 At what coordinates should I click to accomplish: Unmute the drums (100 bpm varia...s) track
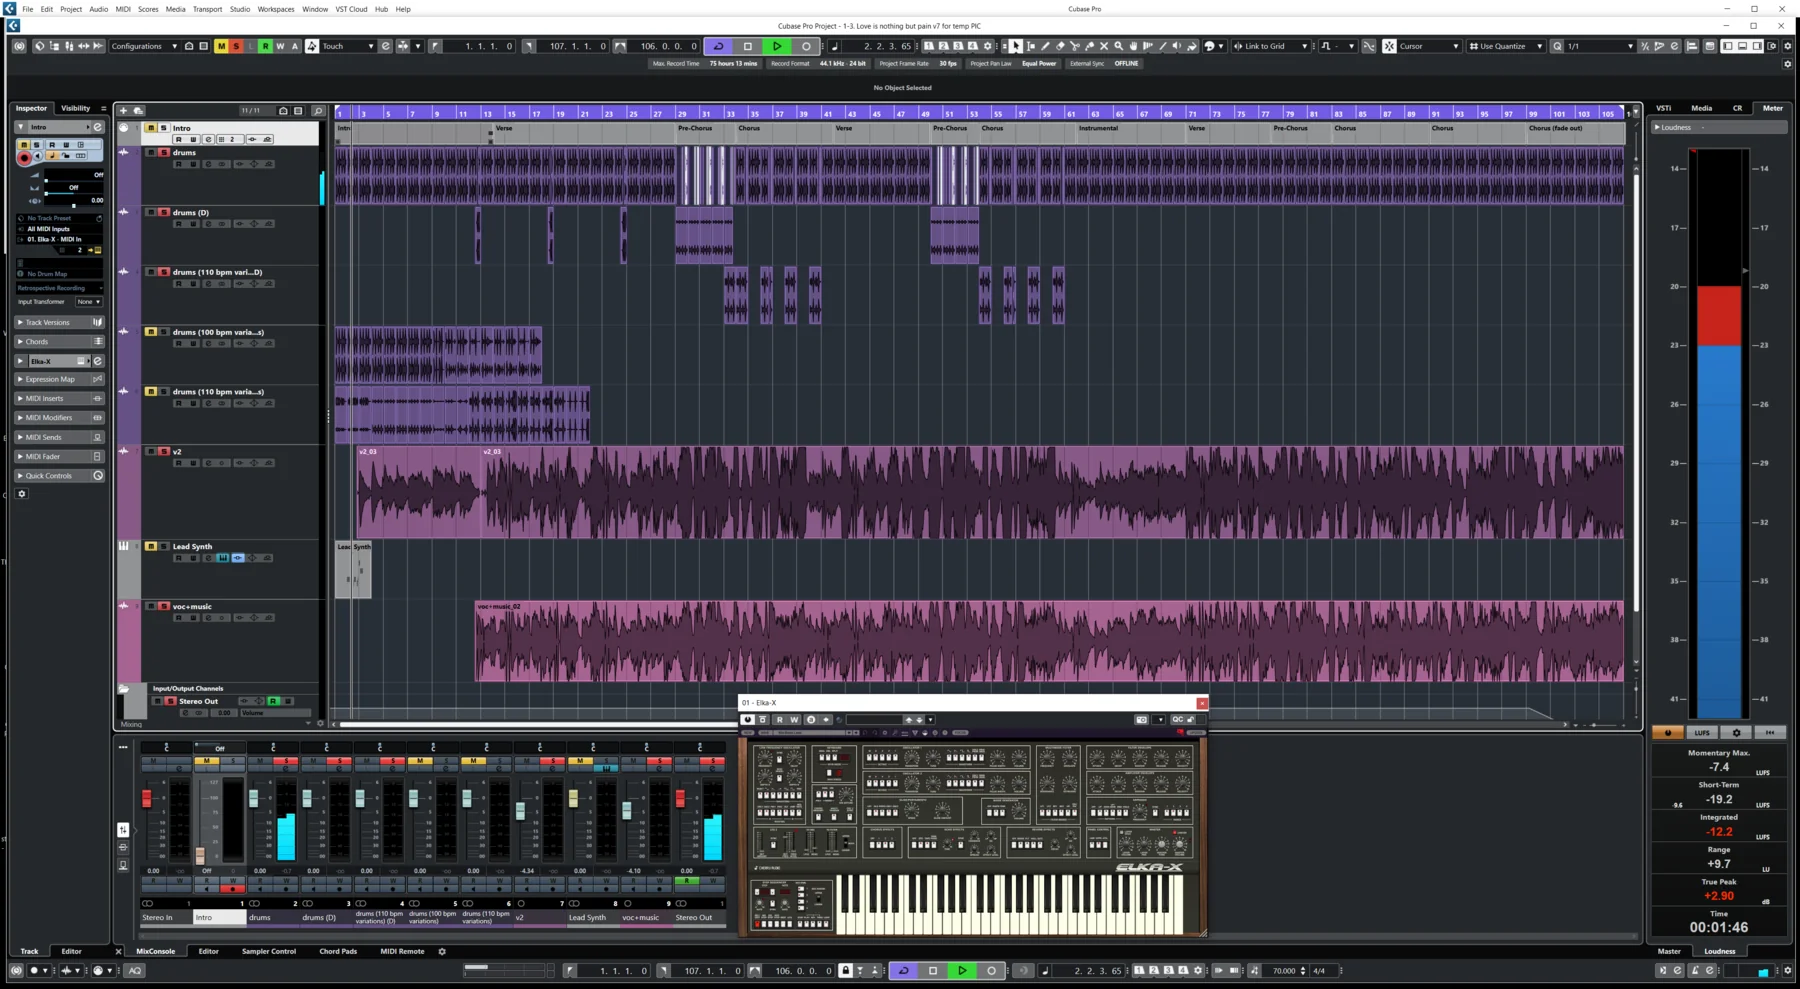(x=151, y=332)
